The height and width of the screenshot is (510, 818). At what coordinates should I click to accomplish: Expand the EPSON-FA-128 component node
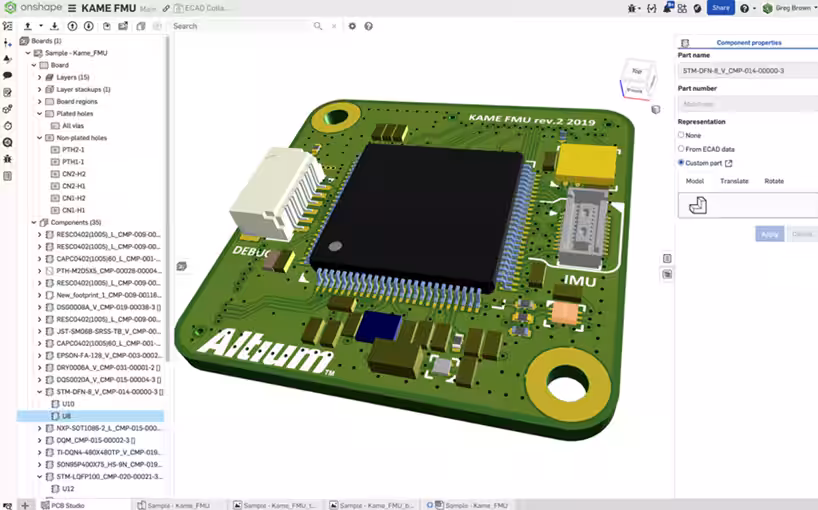(x=40, y=355)
